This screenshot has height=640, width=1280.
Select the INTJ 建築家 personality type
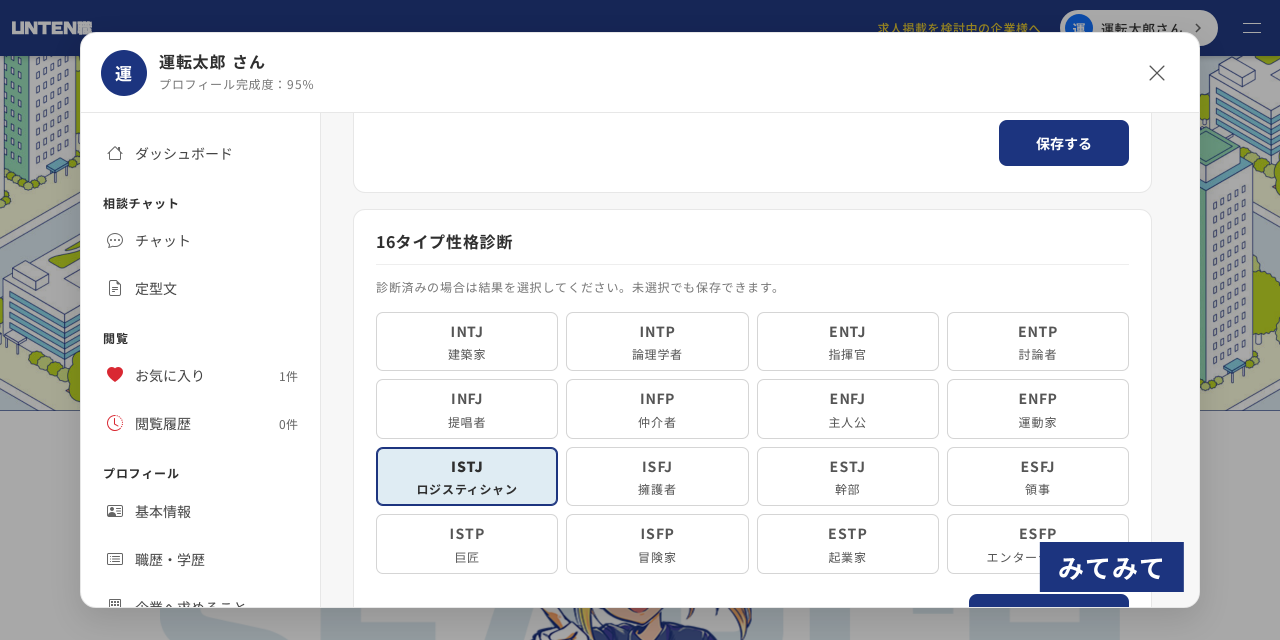[467, 341]
